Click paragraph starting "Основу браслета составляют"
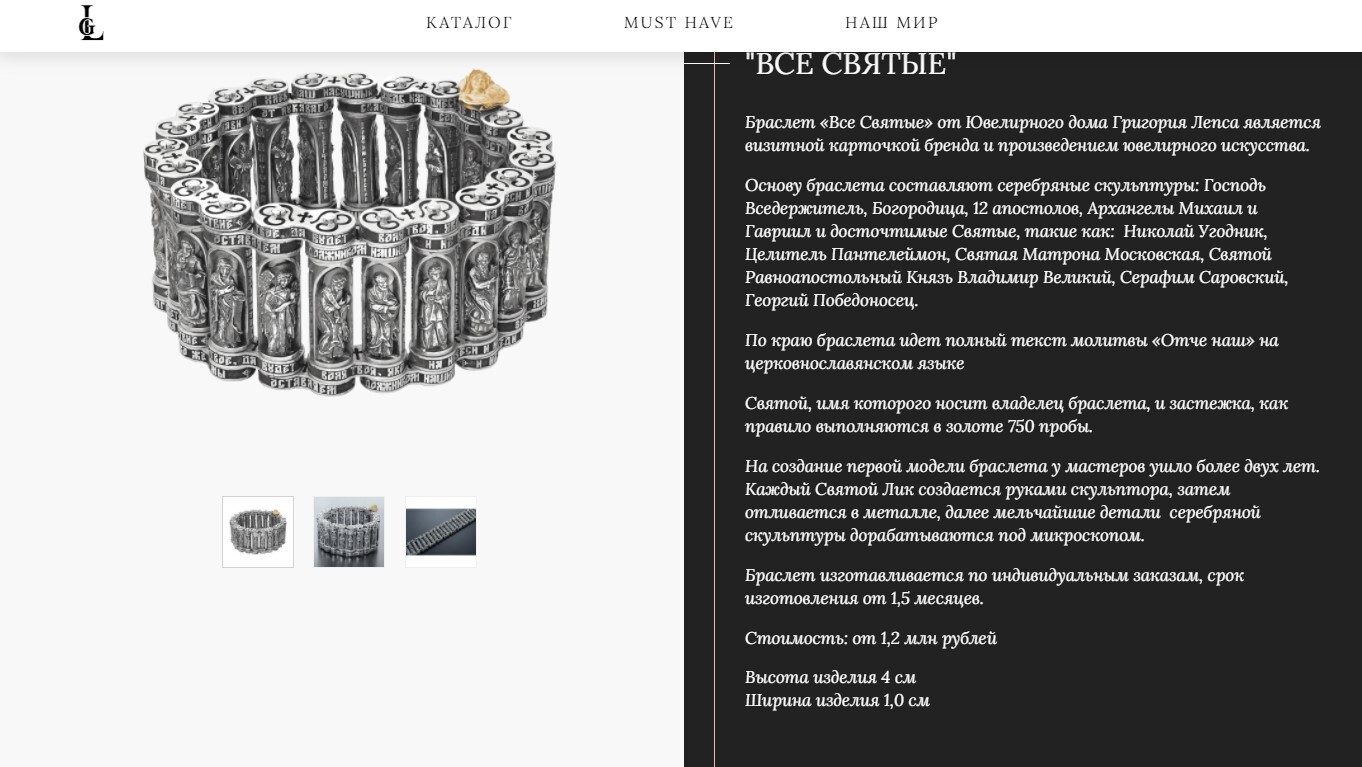The width and height of the screenshot is (1362, 767). click(x=1016, y=243)
